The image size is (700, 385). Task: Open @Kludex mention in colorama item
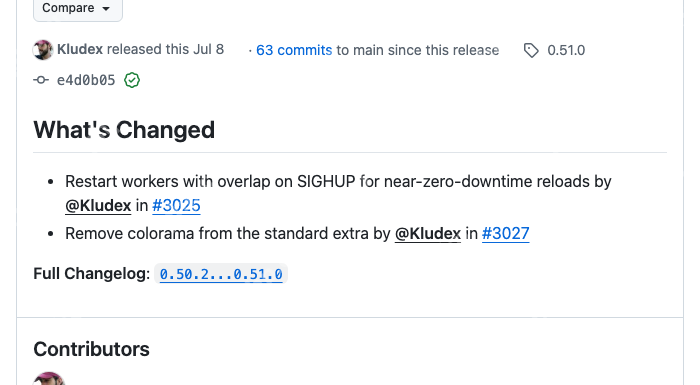click(428, 234)
